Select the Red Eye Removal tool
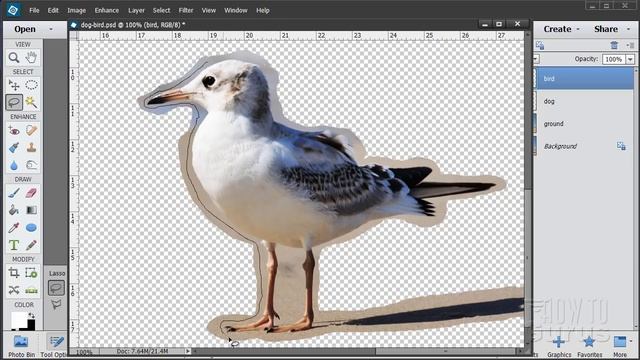This screenshot has width=640, height=360. 14,131
